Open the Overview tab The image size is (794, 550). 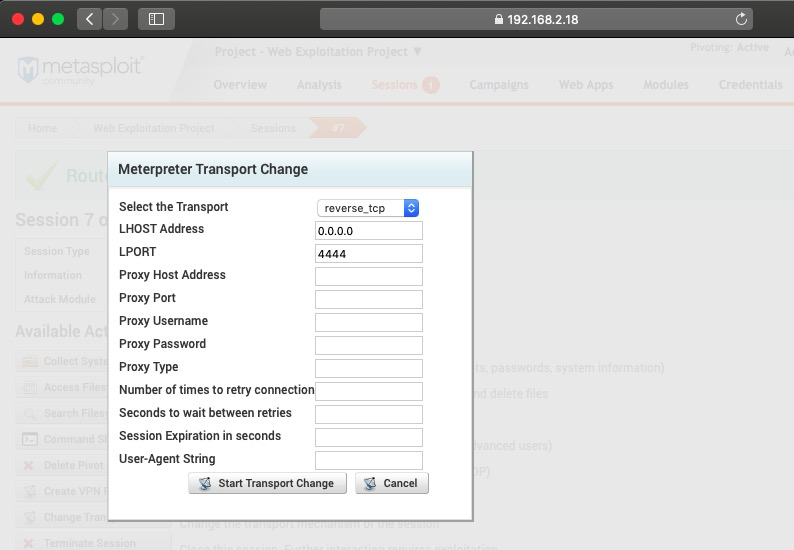(240, 85)
